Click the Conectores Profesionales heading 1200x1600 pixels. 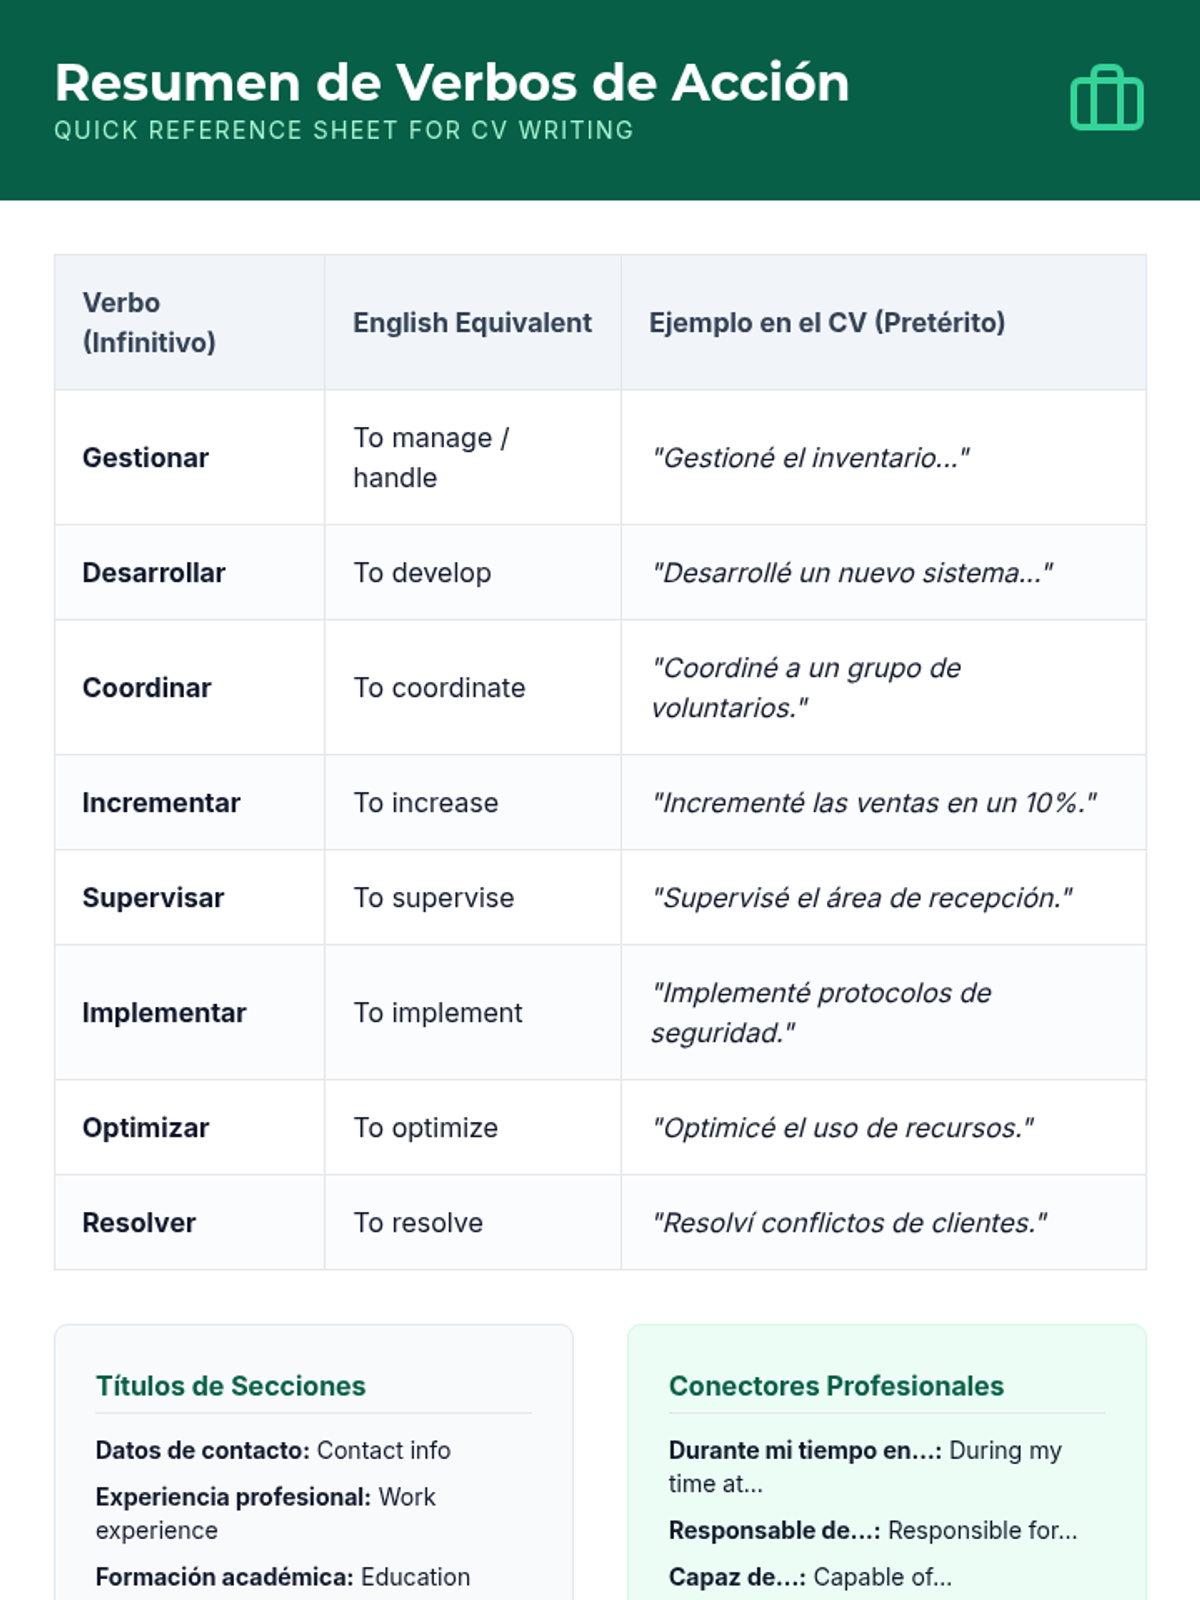(836, 1386)
